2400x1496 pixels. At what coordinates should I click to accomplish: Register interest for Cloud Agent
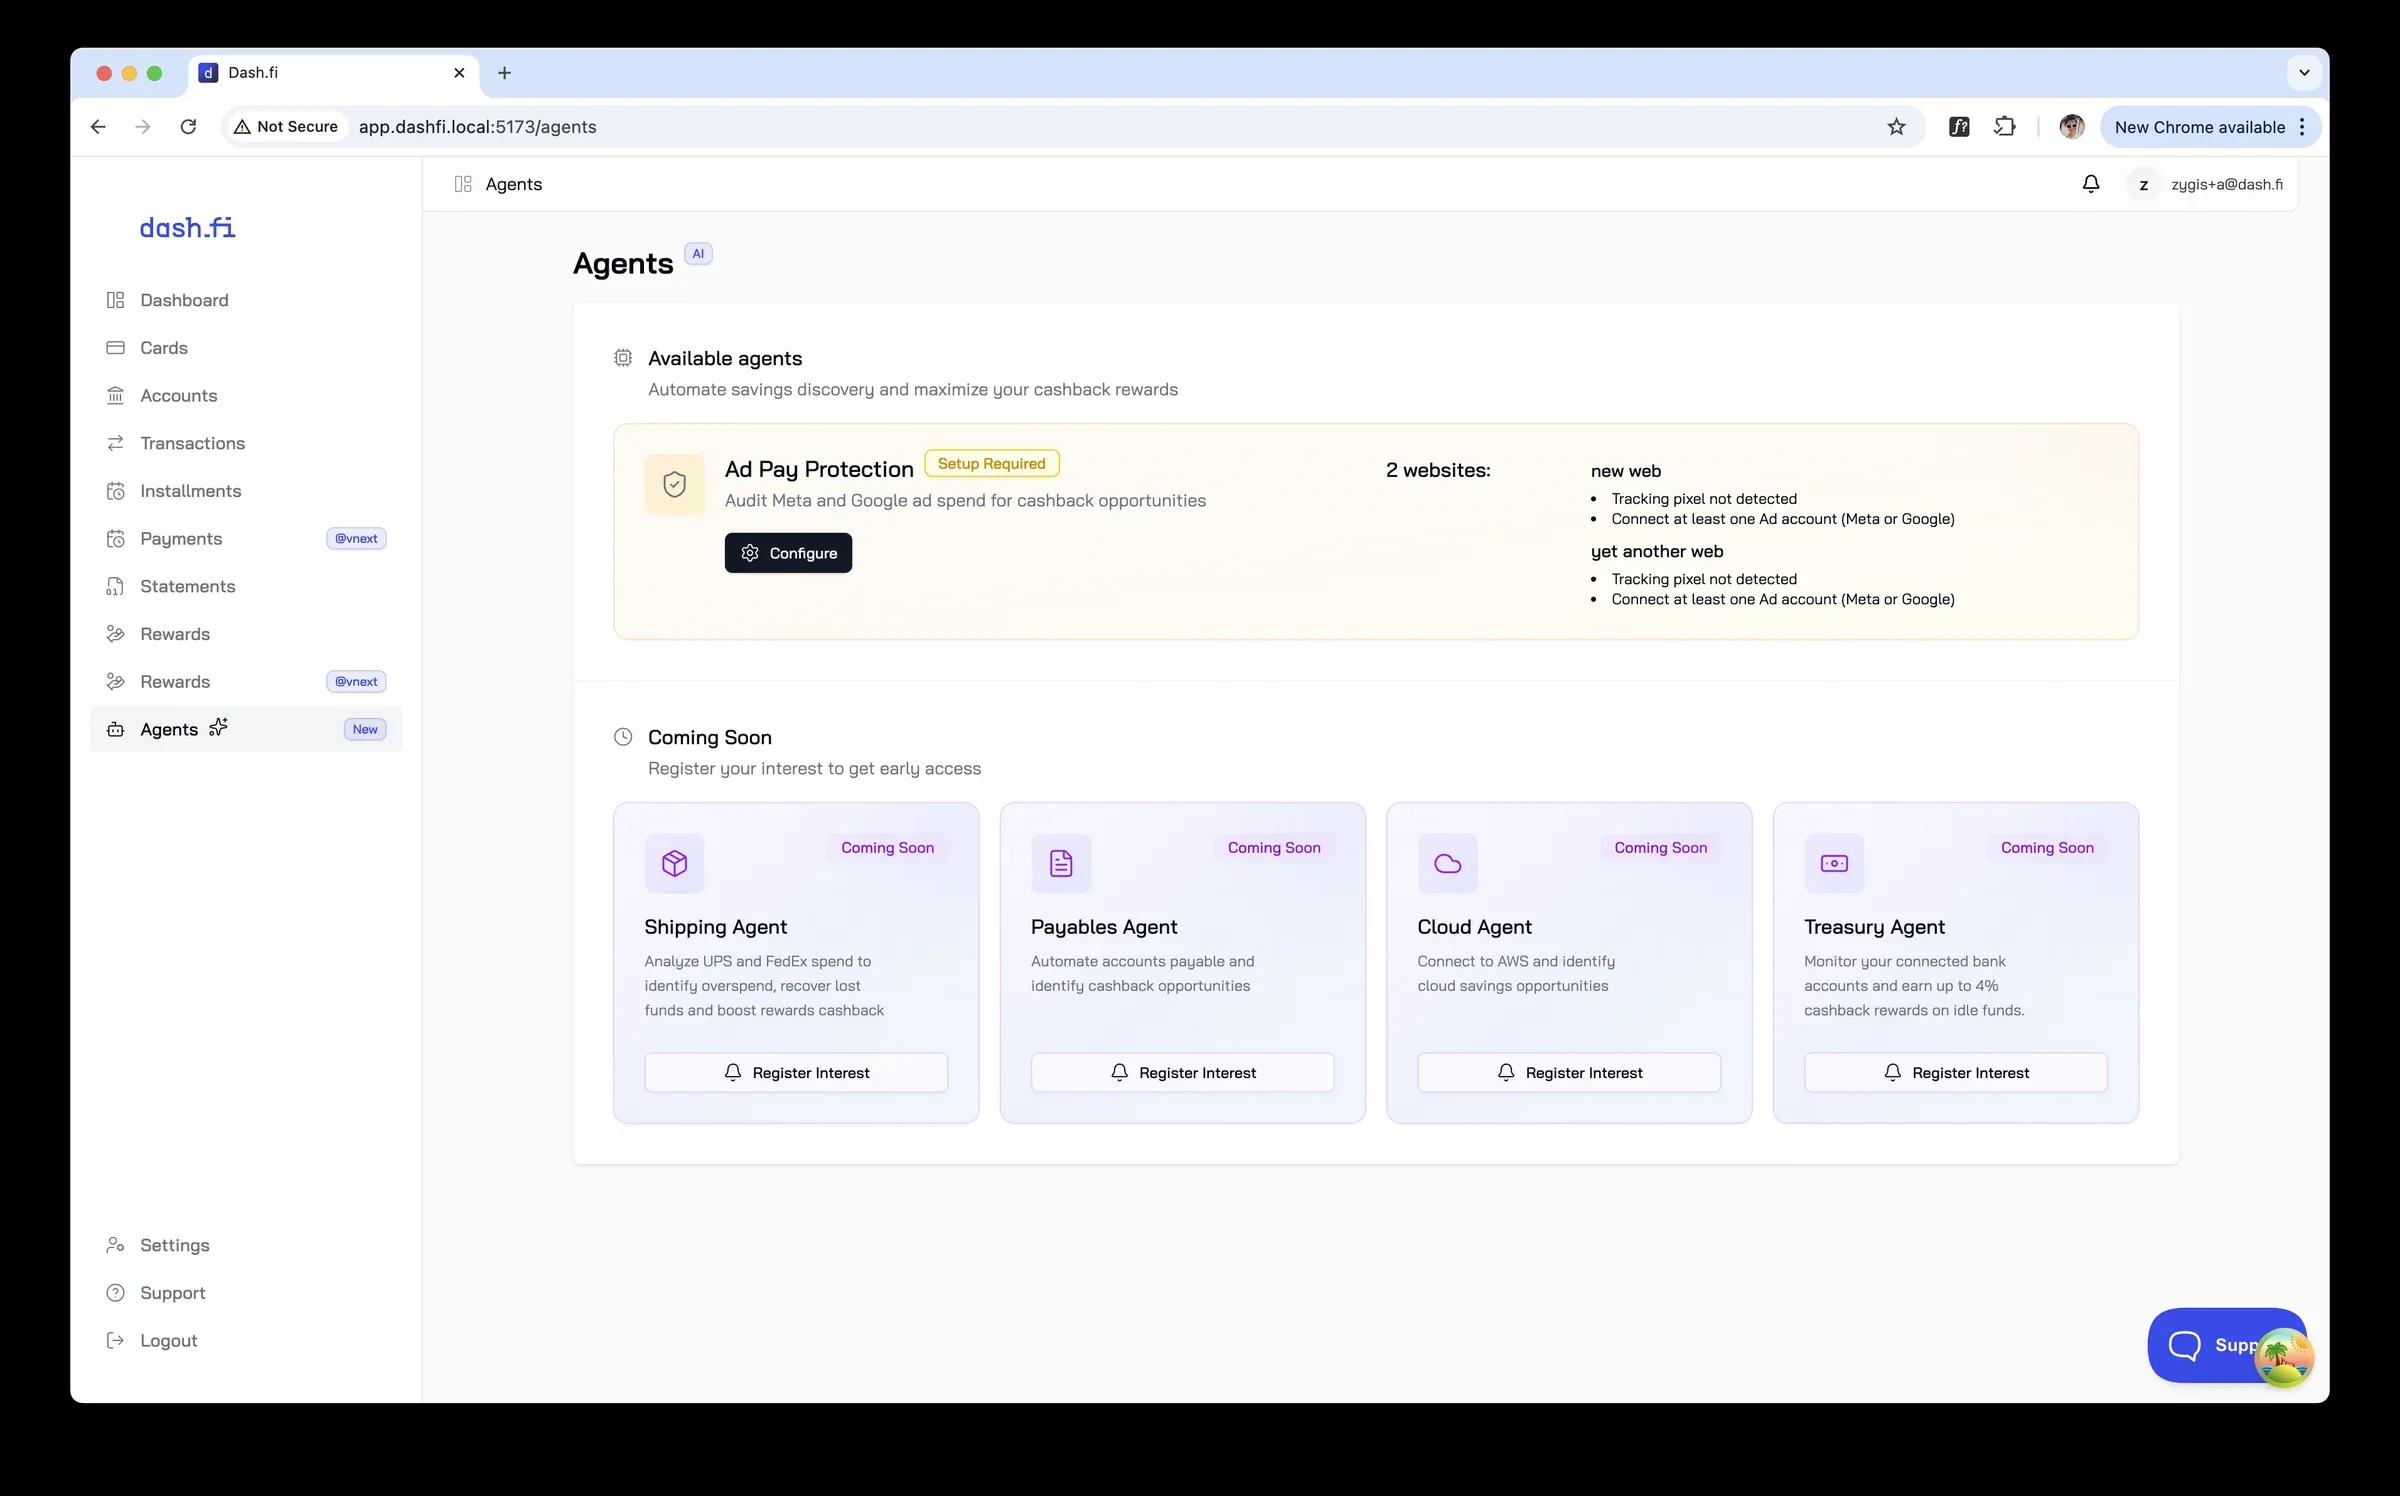pos(1569,1072)
